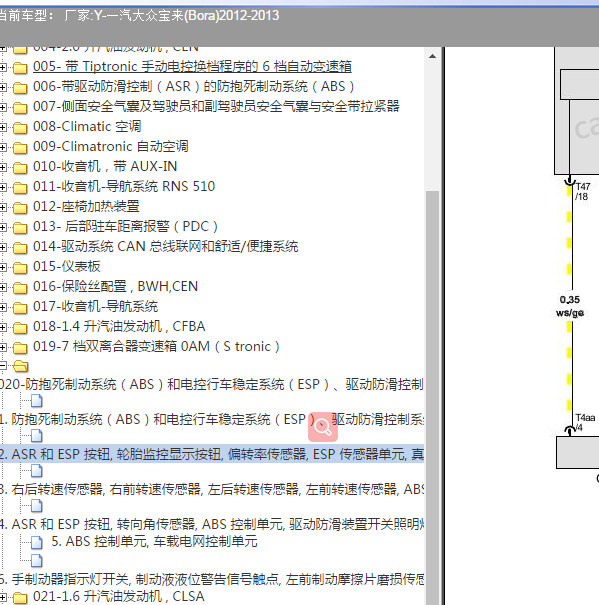Expand the 011 RNS 510 folder
Image resolution: width=599 pixels, height=605 pixels.
3,188
